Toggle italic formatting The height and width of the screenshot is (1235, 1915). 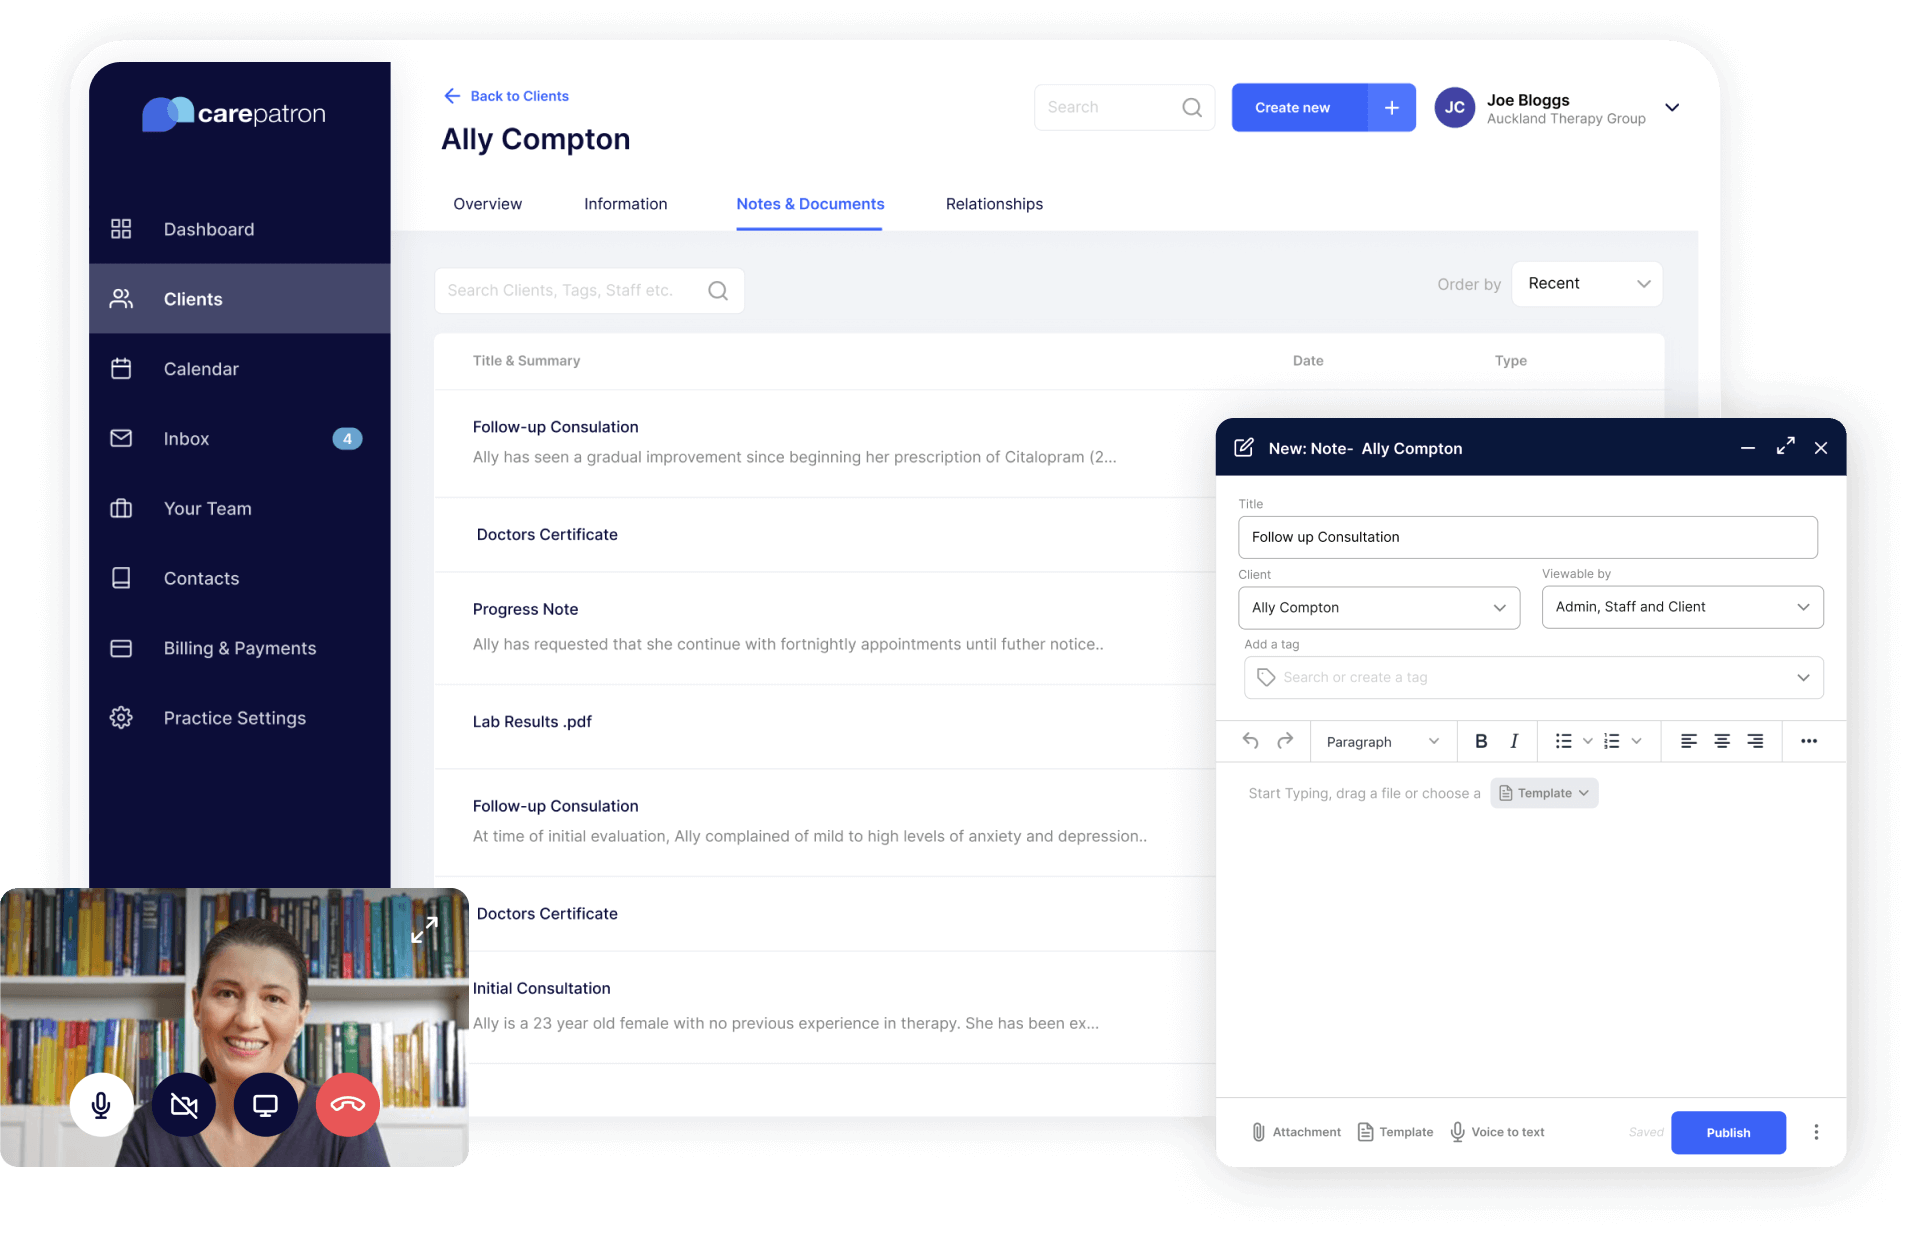click(1514, 741)
